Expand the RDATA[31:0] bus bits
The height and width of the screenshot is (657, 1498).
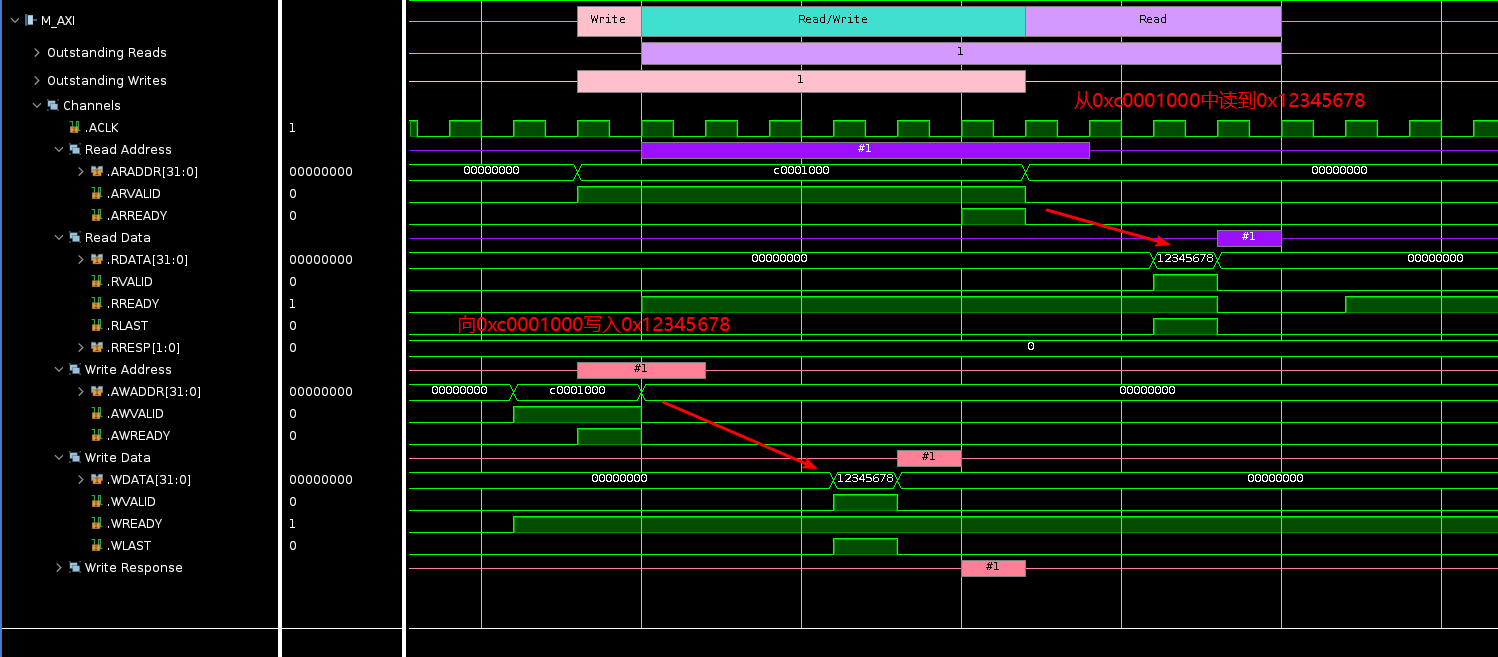click(x=81, y=259)
